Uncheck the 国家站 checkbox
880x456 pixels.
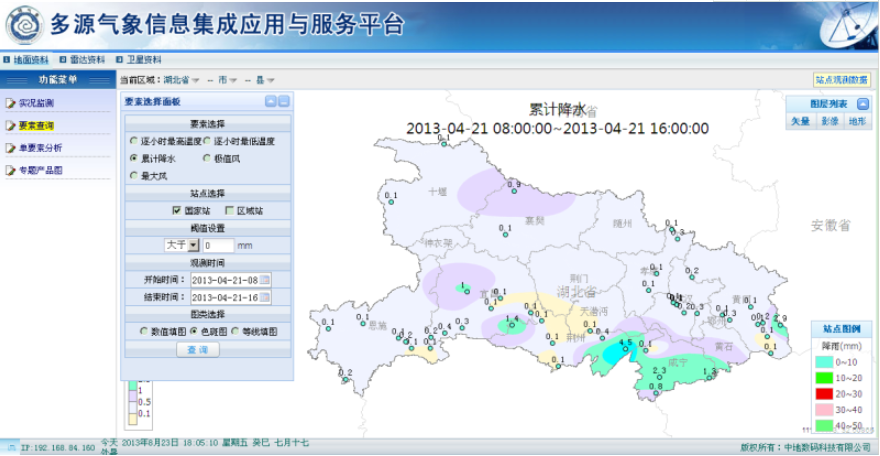click(177, 211)
